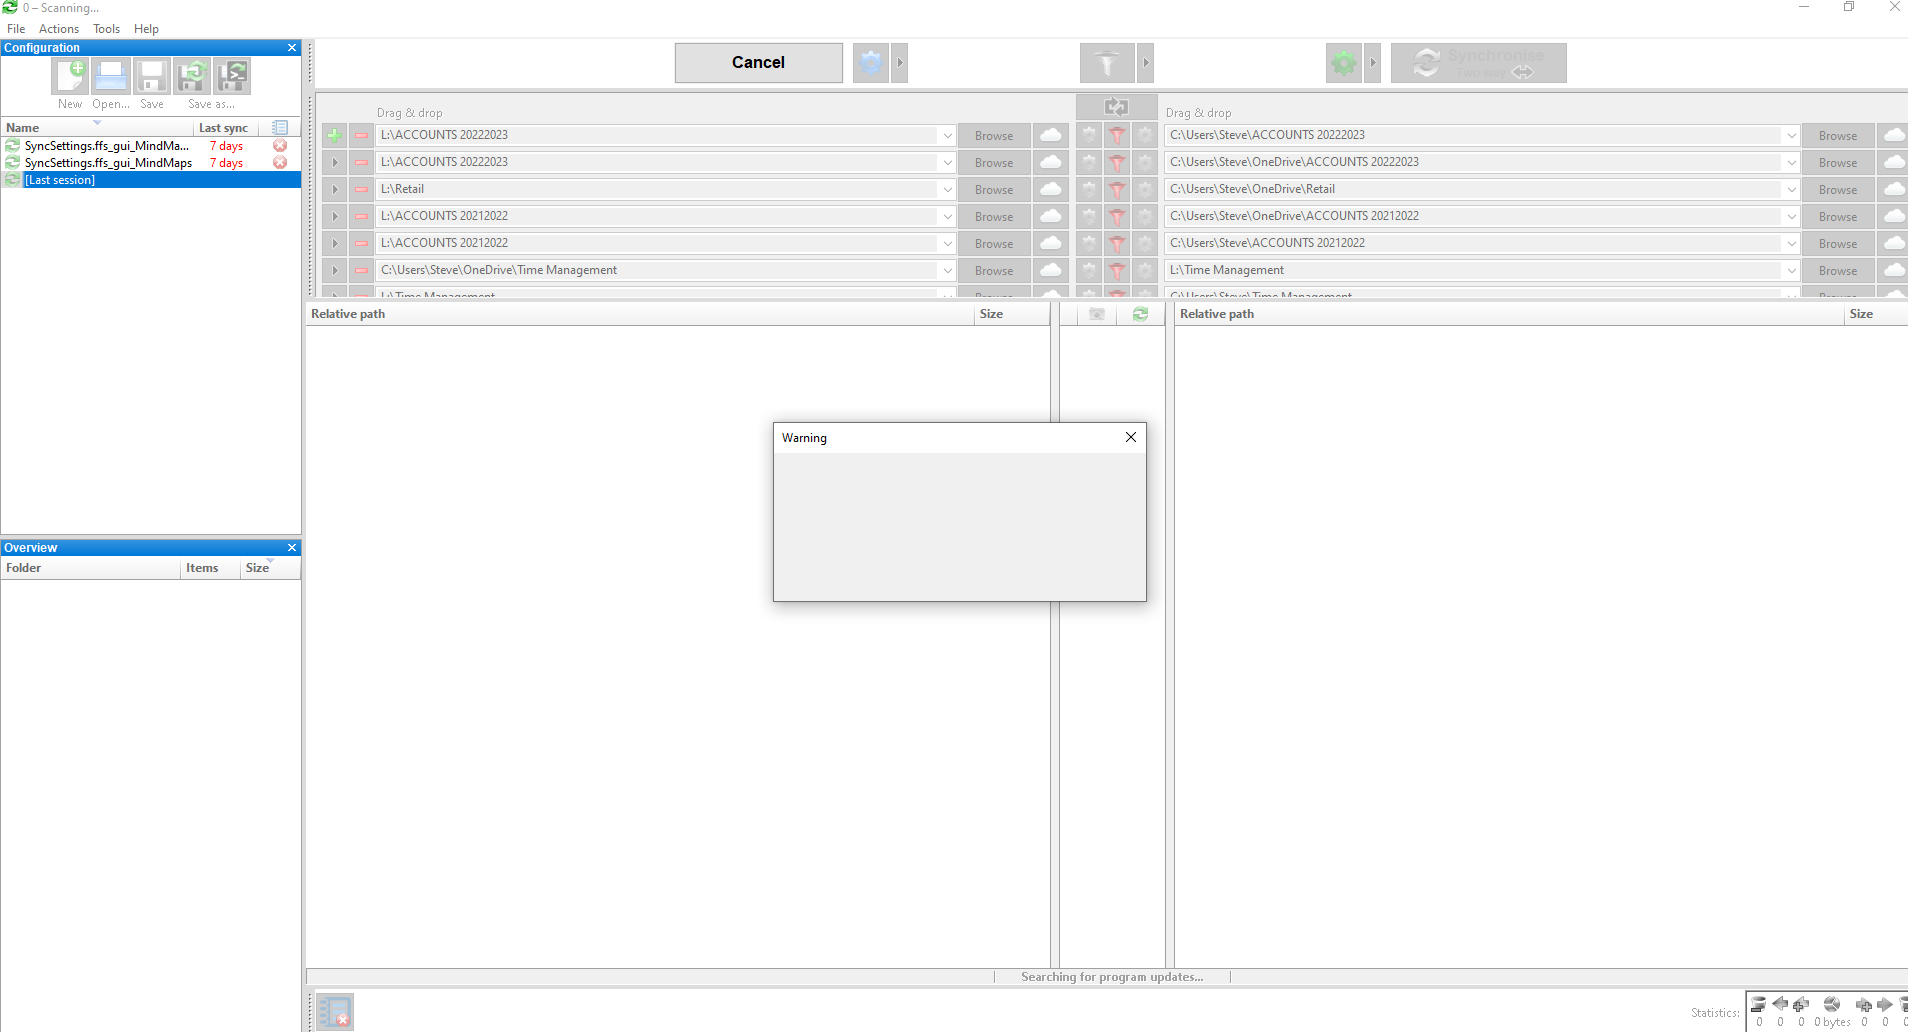The height and width of the screenshot is (1032, 1908).
Task: Click the right grid's Size header
Action: (1876, 314)
